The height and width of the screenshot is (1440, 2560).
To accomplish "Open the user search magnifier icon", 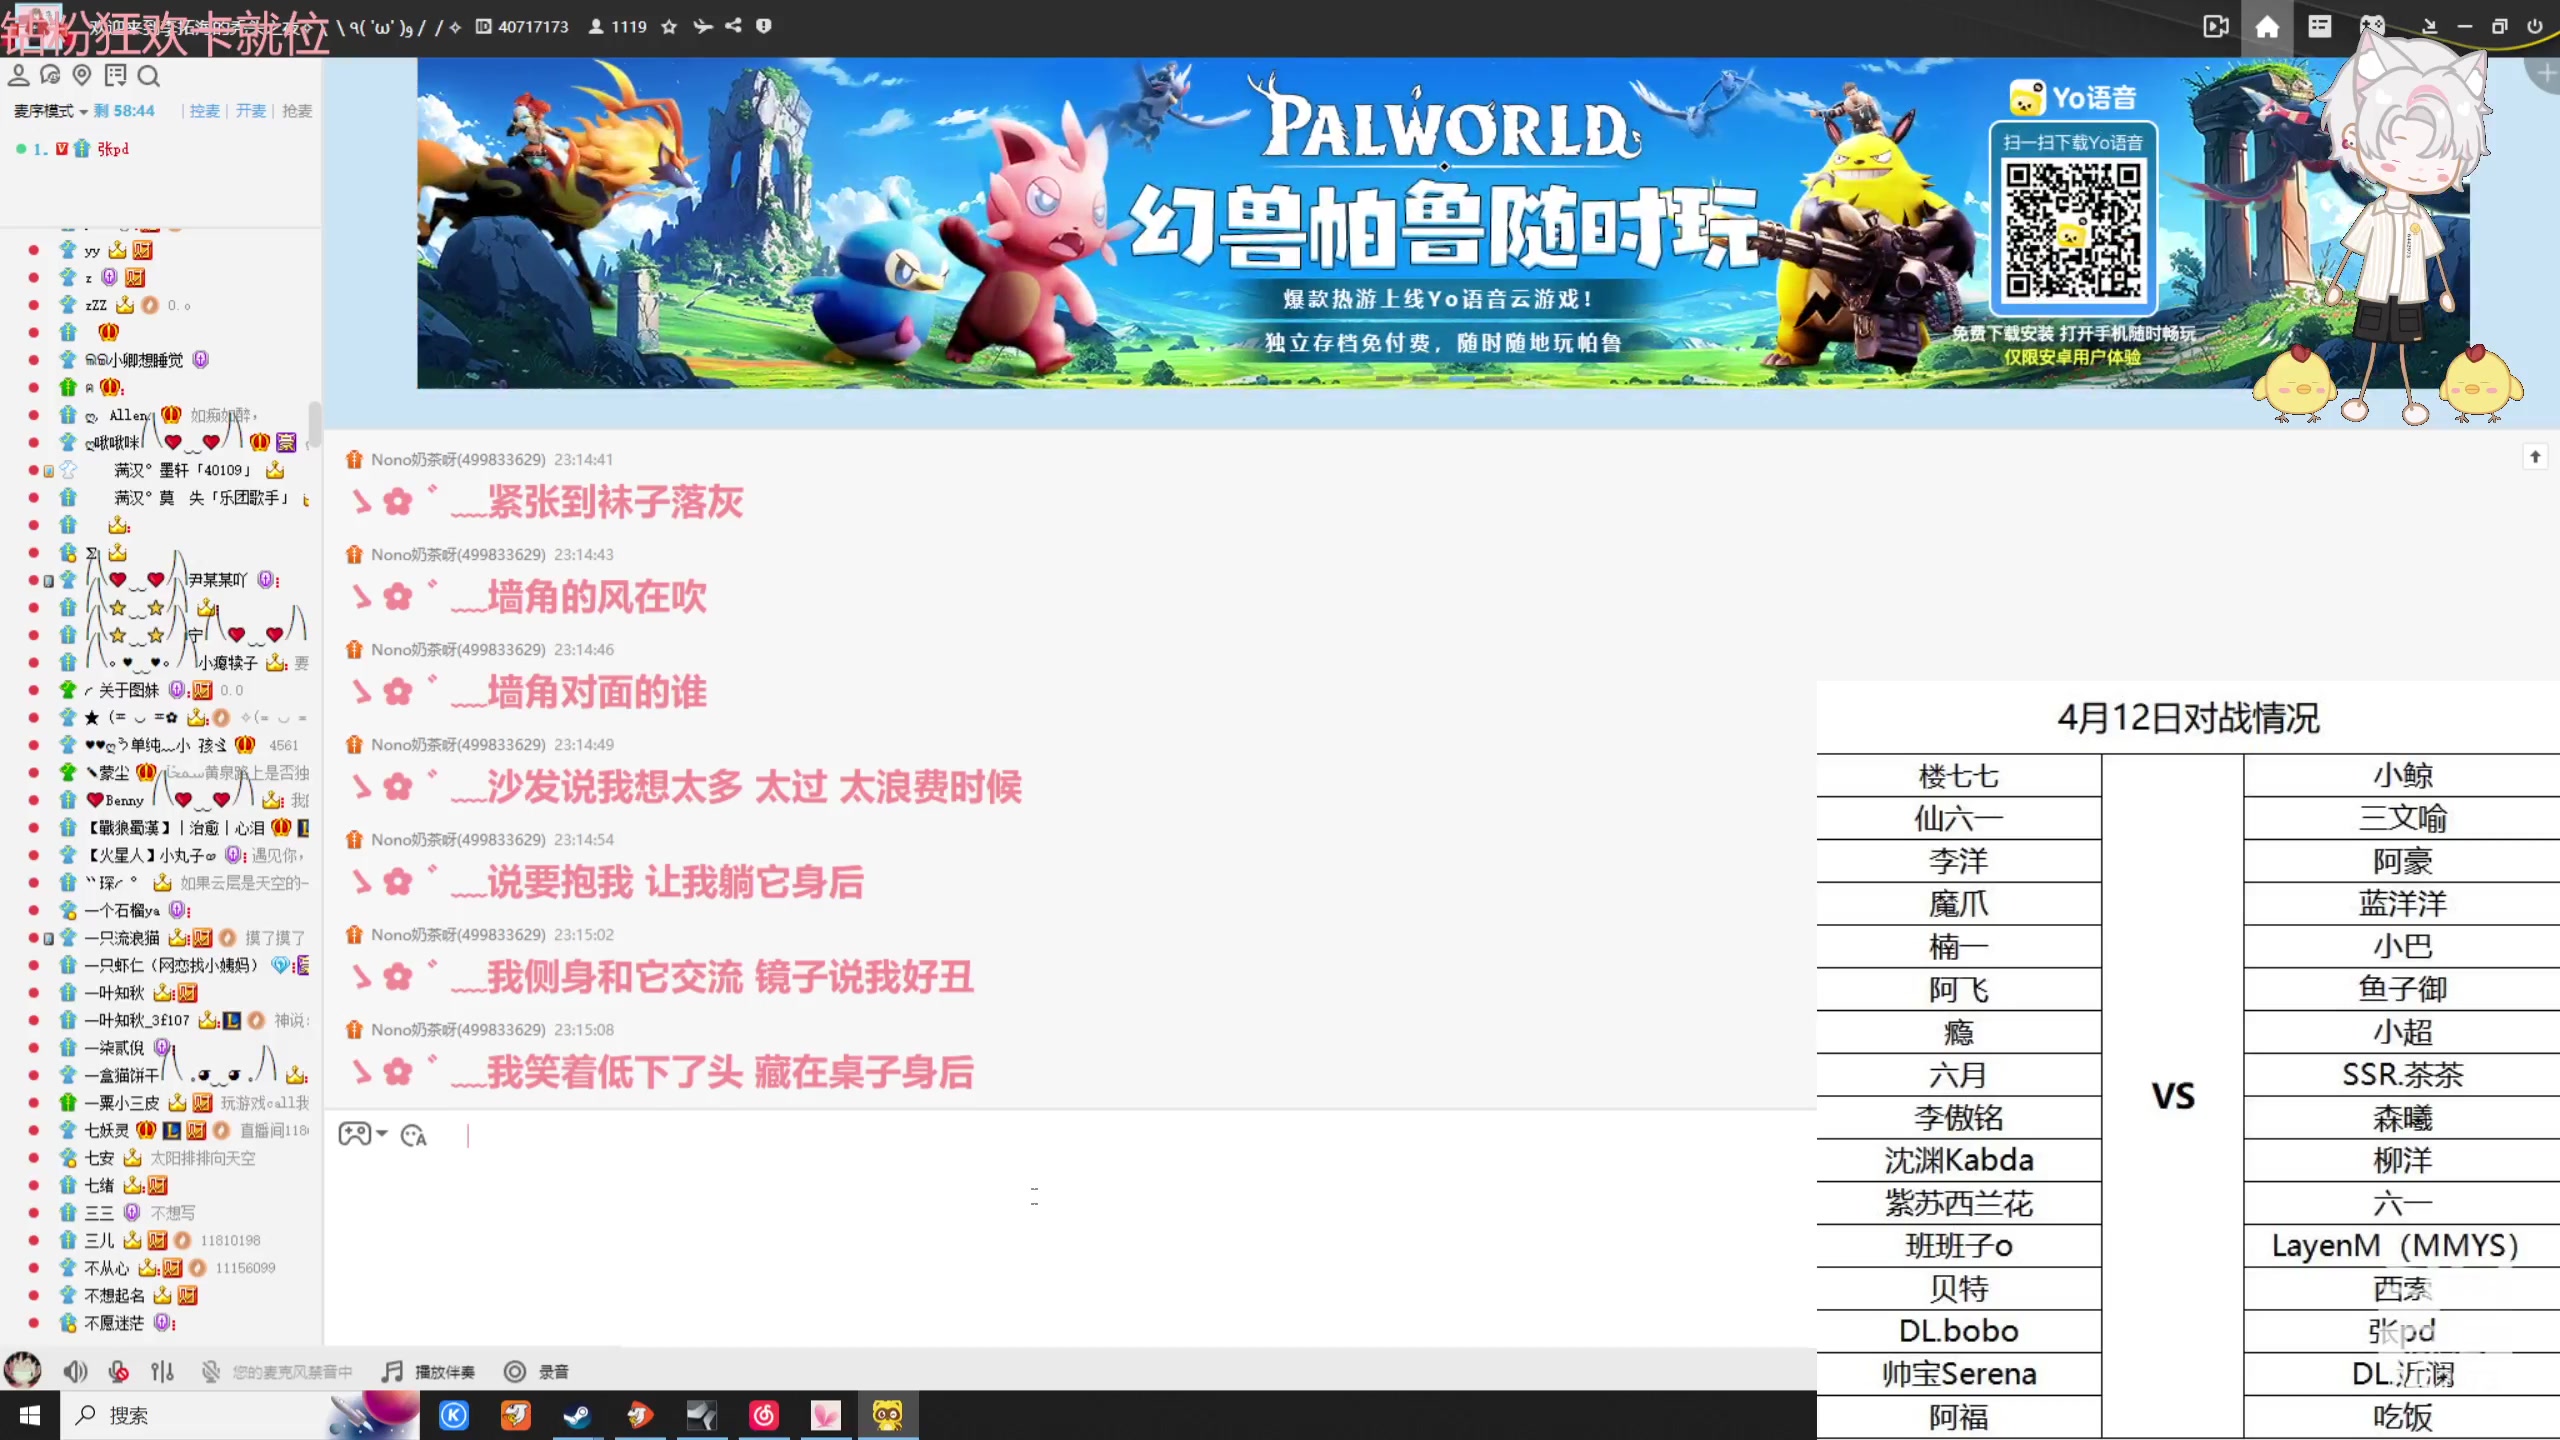I will 148,75.
